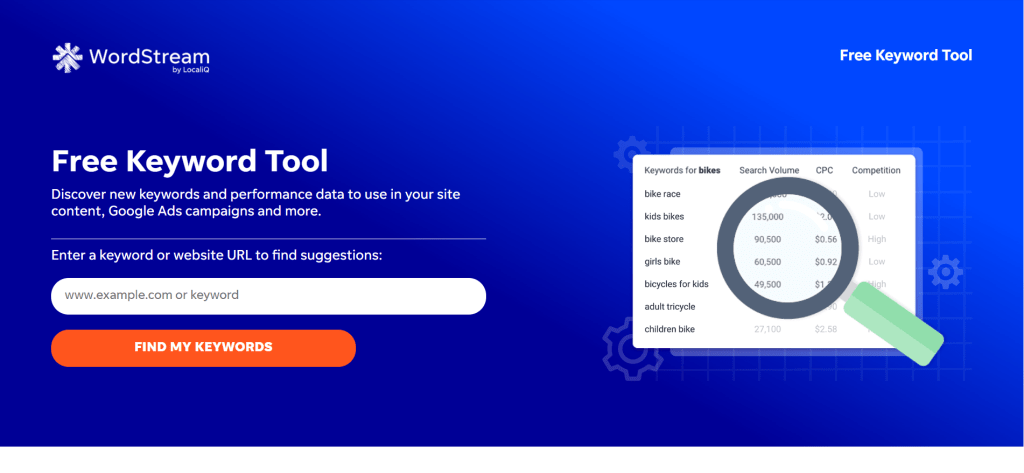Select the 'children bike' keyword row
Screen dimensions: 1024x473
point(773,329)
